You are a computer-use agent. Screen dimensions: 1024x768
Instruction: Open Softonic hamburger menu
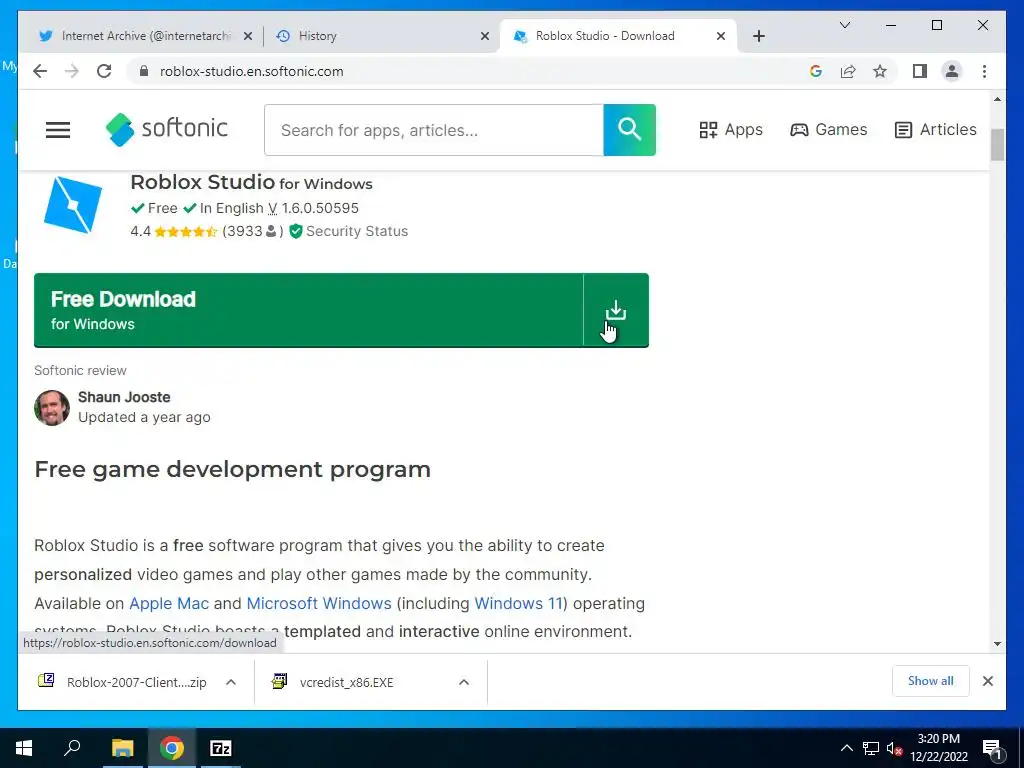(x=57, y=130)
